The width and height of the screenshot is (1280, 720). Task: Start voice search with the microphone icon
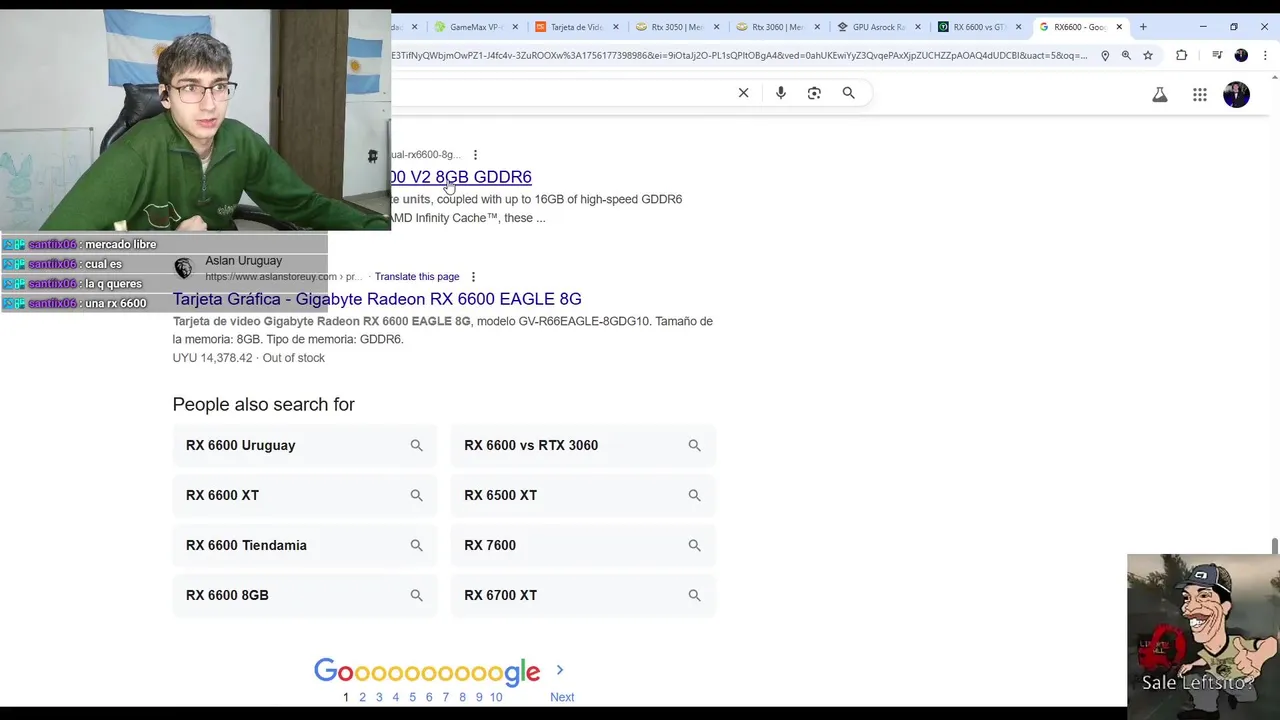point(781,93)
